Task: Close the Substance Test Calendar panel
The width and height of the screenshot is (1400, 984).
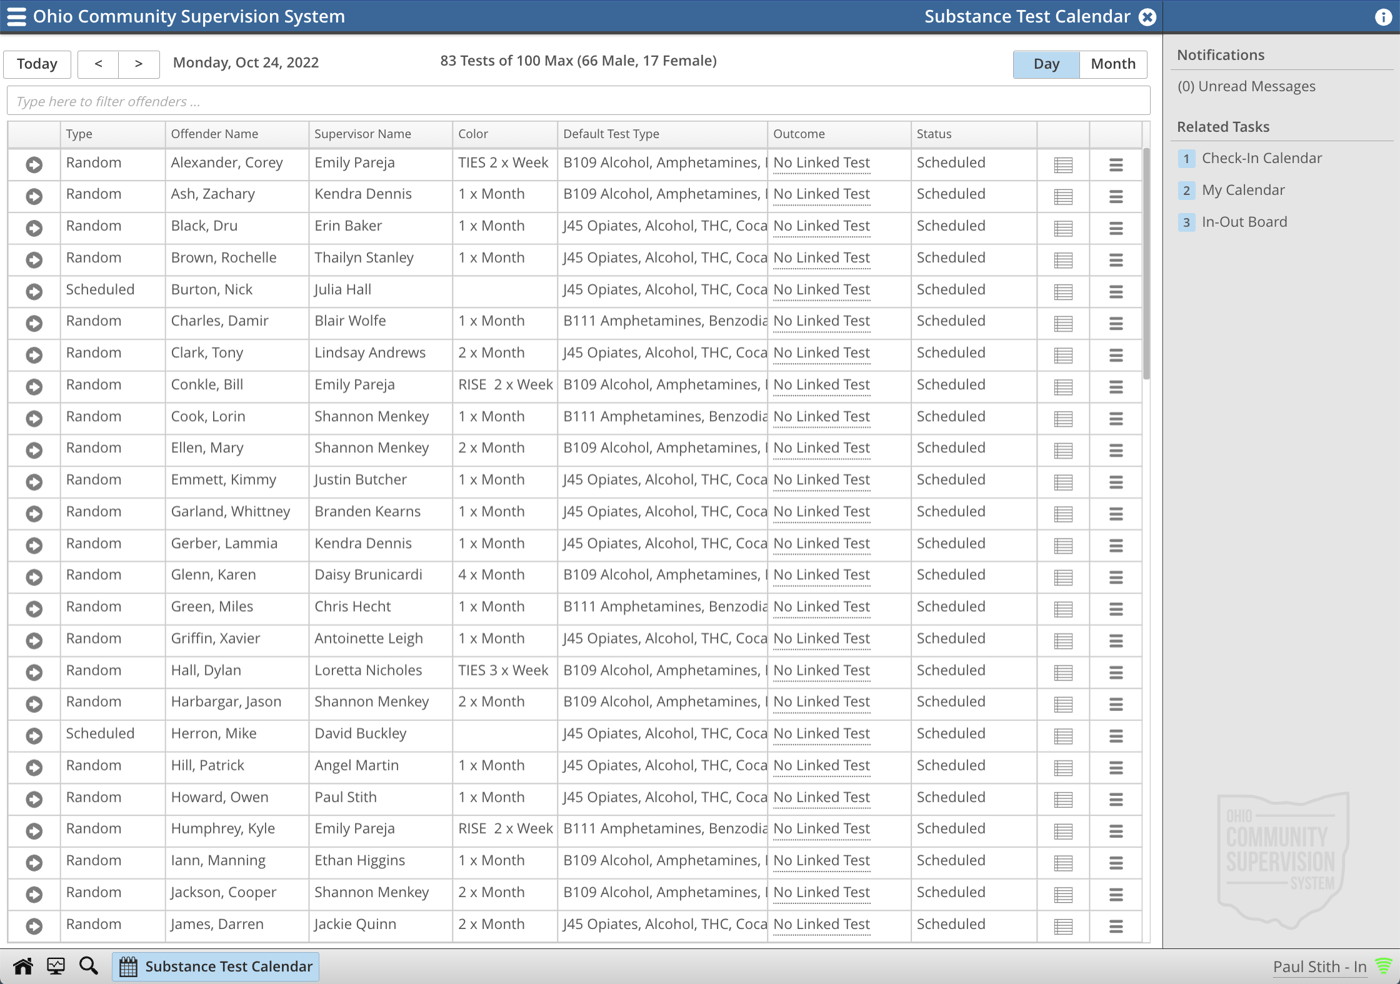Action: click(1148, 17)
